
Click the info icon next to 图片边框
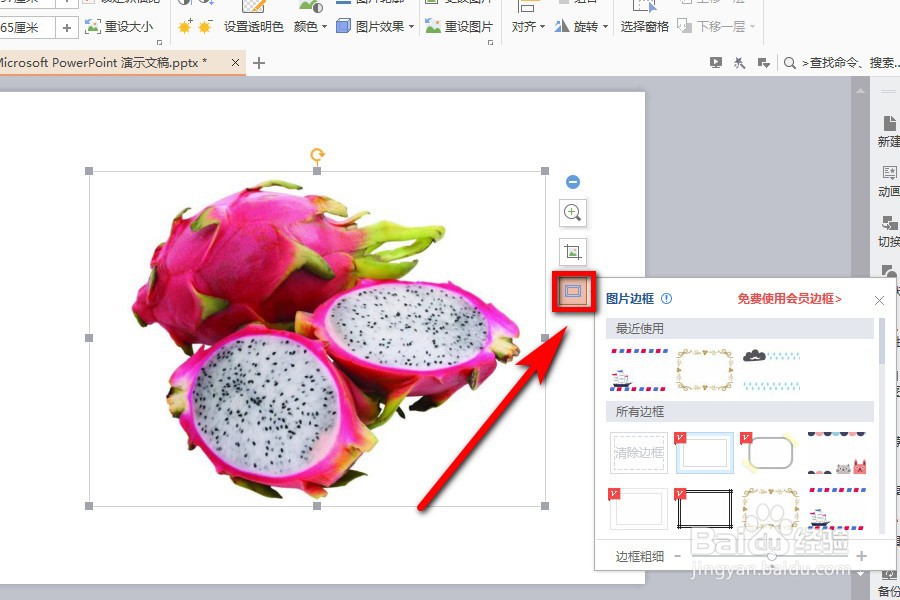(666, 299)
